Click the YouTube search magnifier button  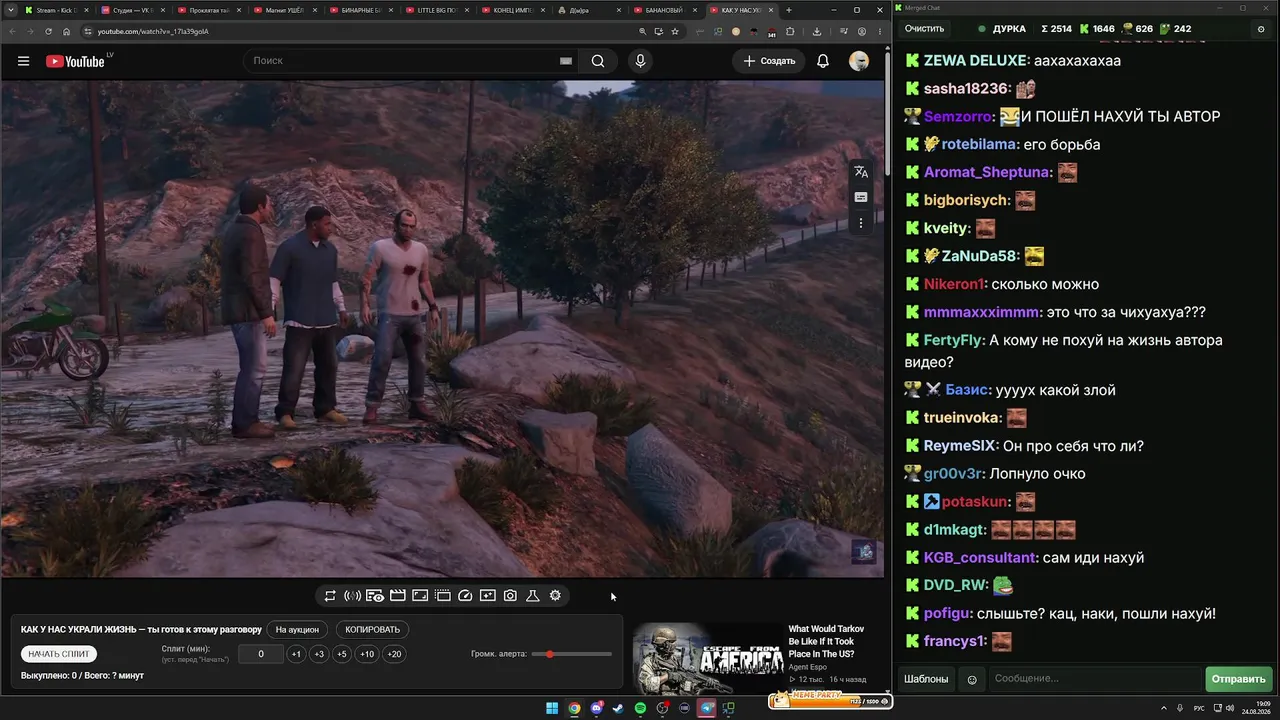(598, 61)
